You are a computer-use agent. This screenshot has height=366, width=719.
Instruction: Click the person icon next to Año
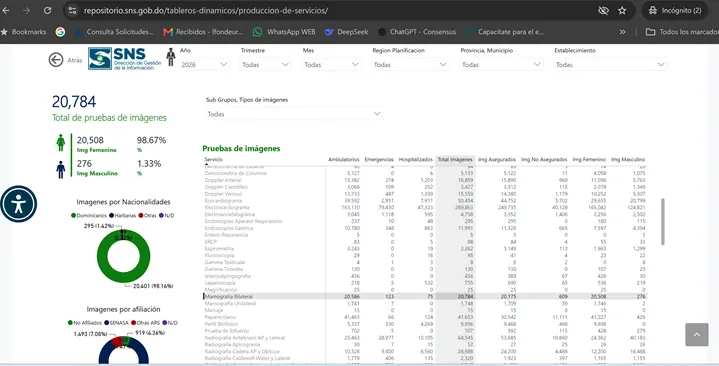pyautogui.click(x=171, y=57)
